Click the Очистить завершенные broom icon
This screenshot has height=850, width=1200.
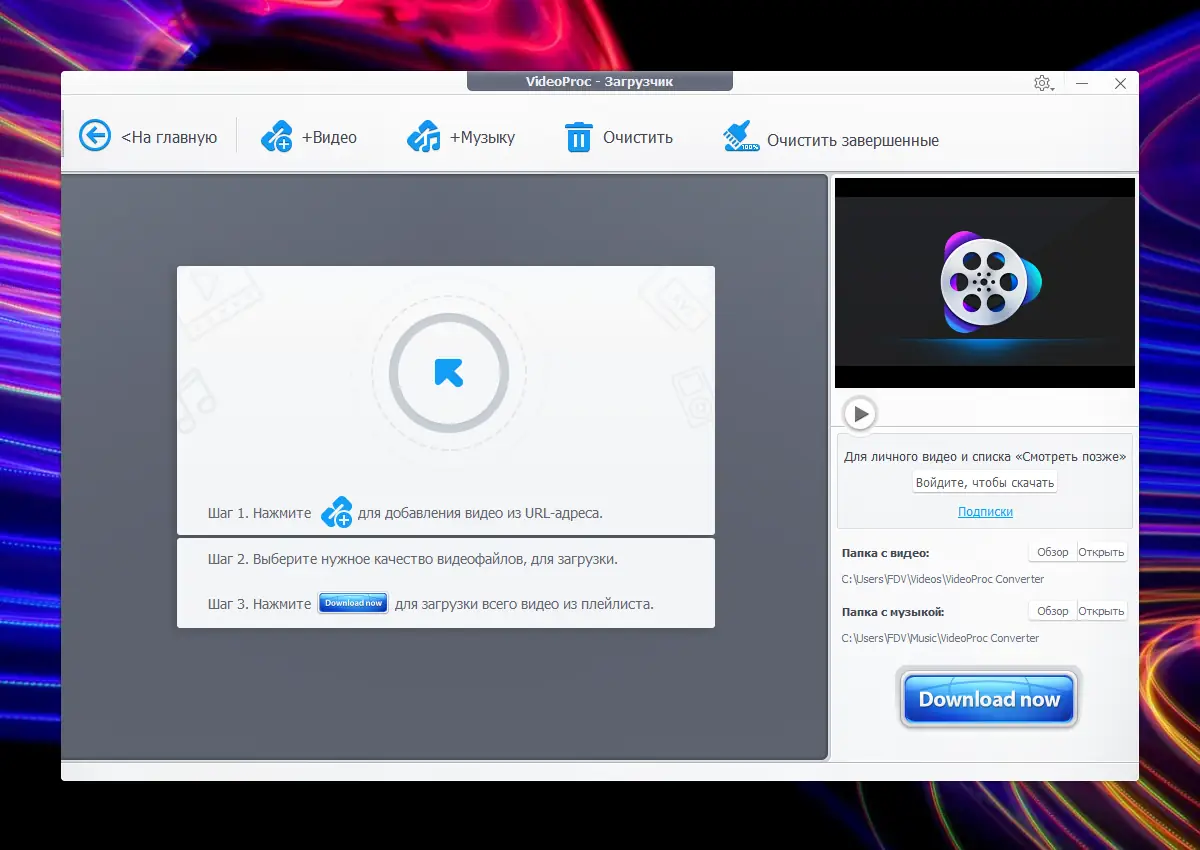coord(740,137)
